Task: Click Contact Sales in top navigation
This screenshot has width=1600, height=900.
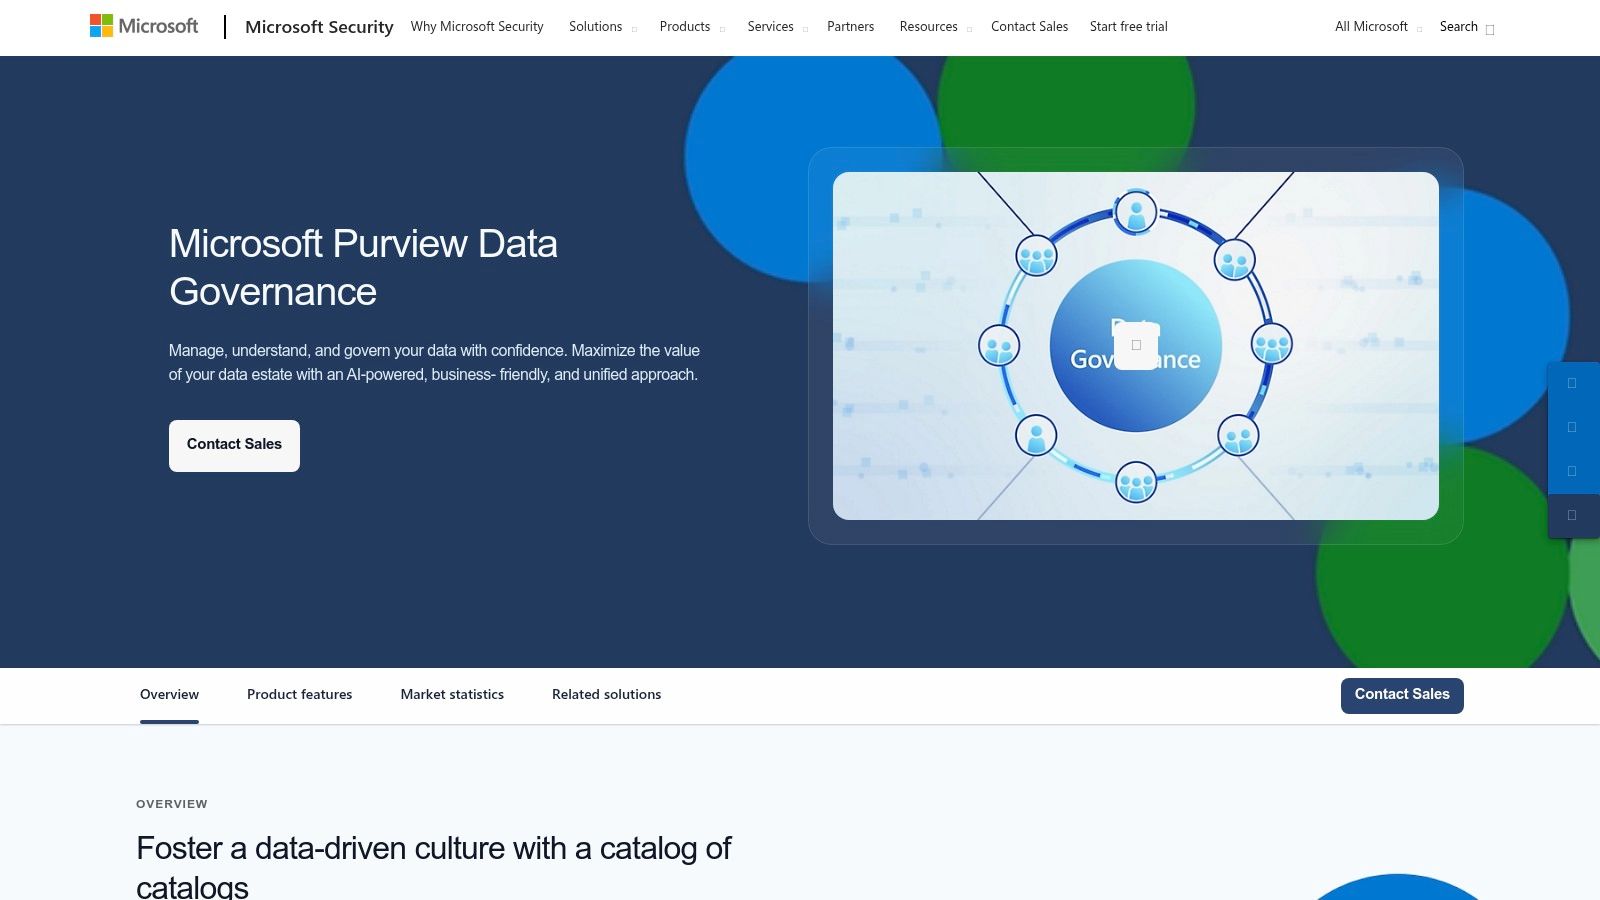Action: (1029, 27)
